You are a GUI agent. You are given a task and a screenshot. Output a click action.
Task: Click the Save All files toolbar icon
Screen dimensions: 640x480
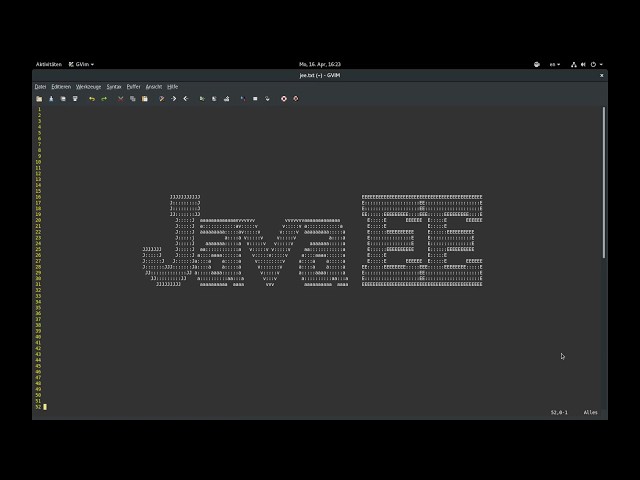point(63,99)
